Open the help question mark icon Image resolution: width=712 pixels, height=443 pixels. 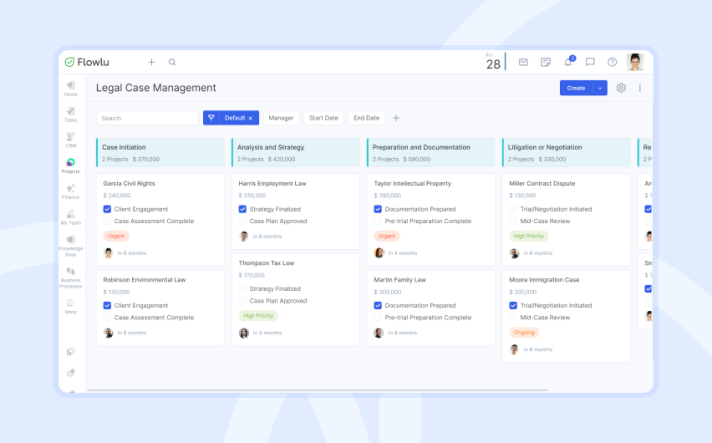point(612,62)
